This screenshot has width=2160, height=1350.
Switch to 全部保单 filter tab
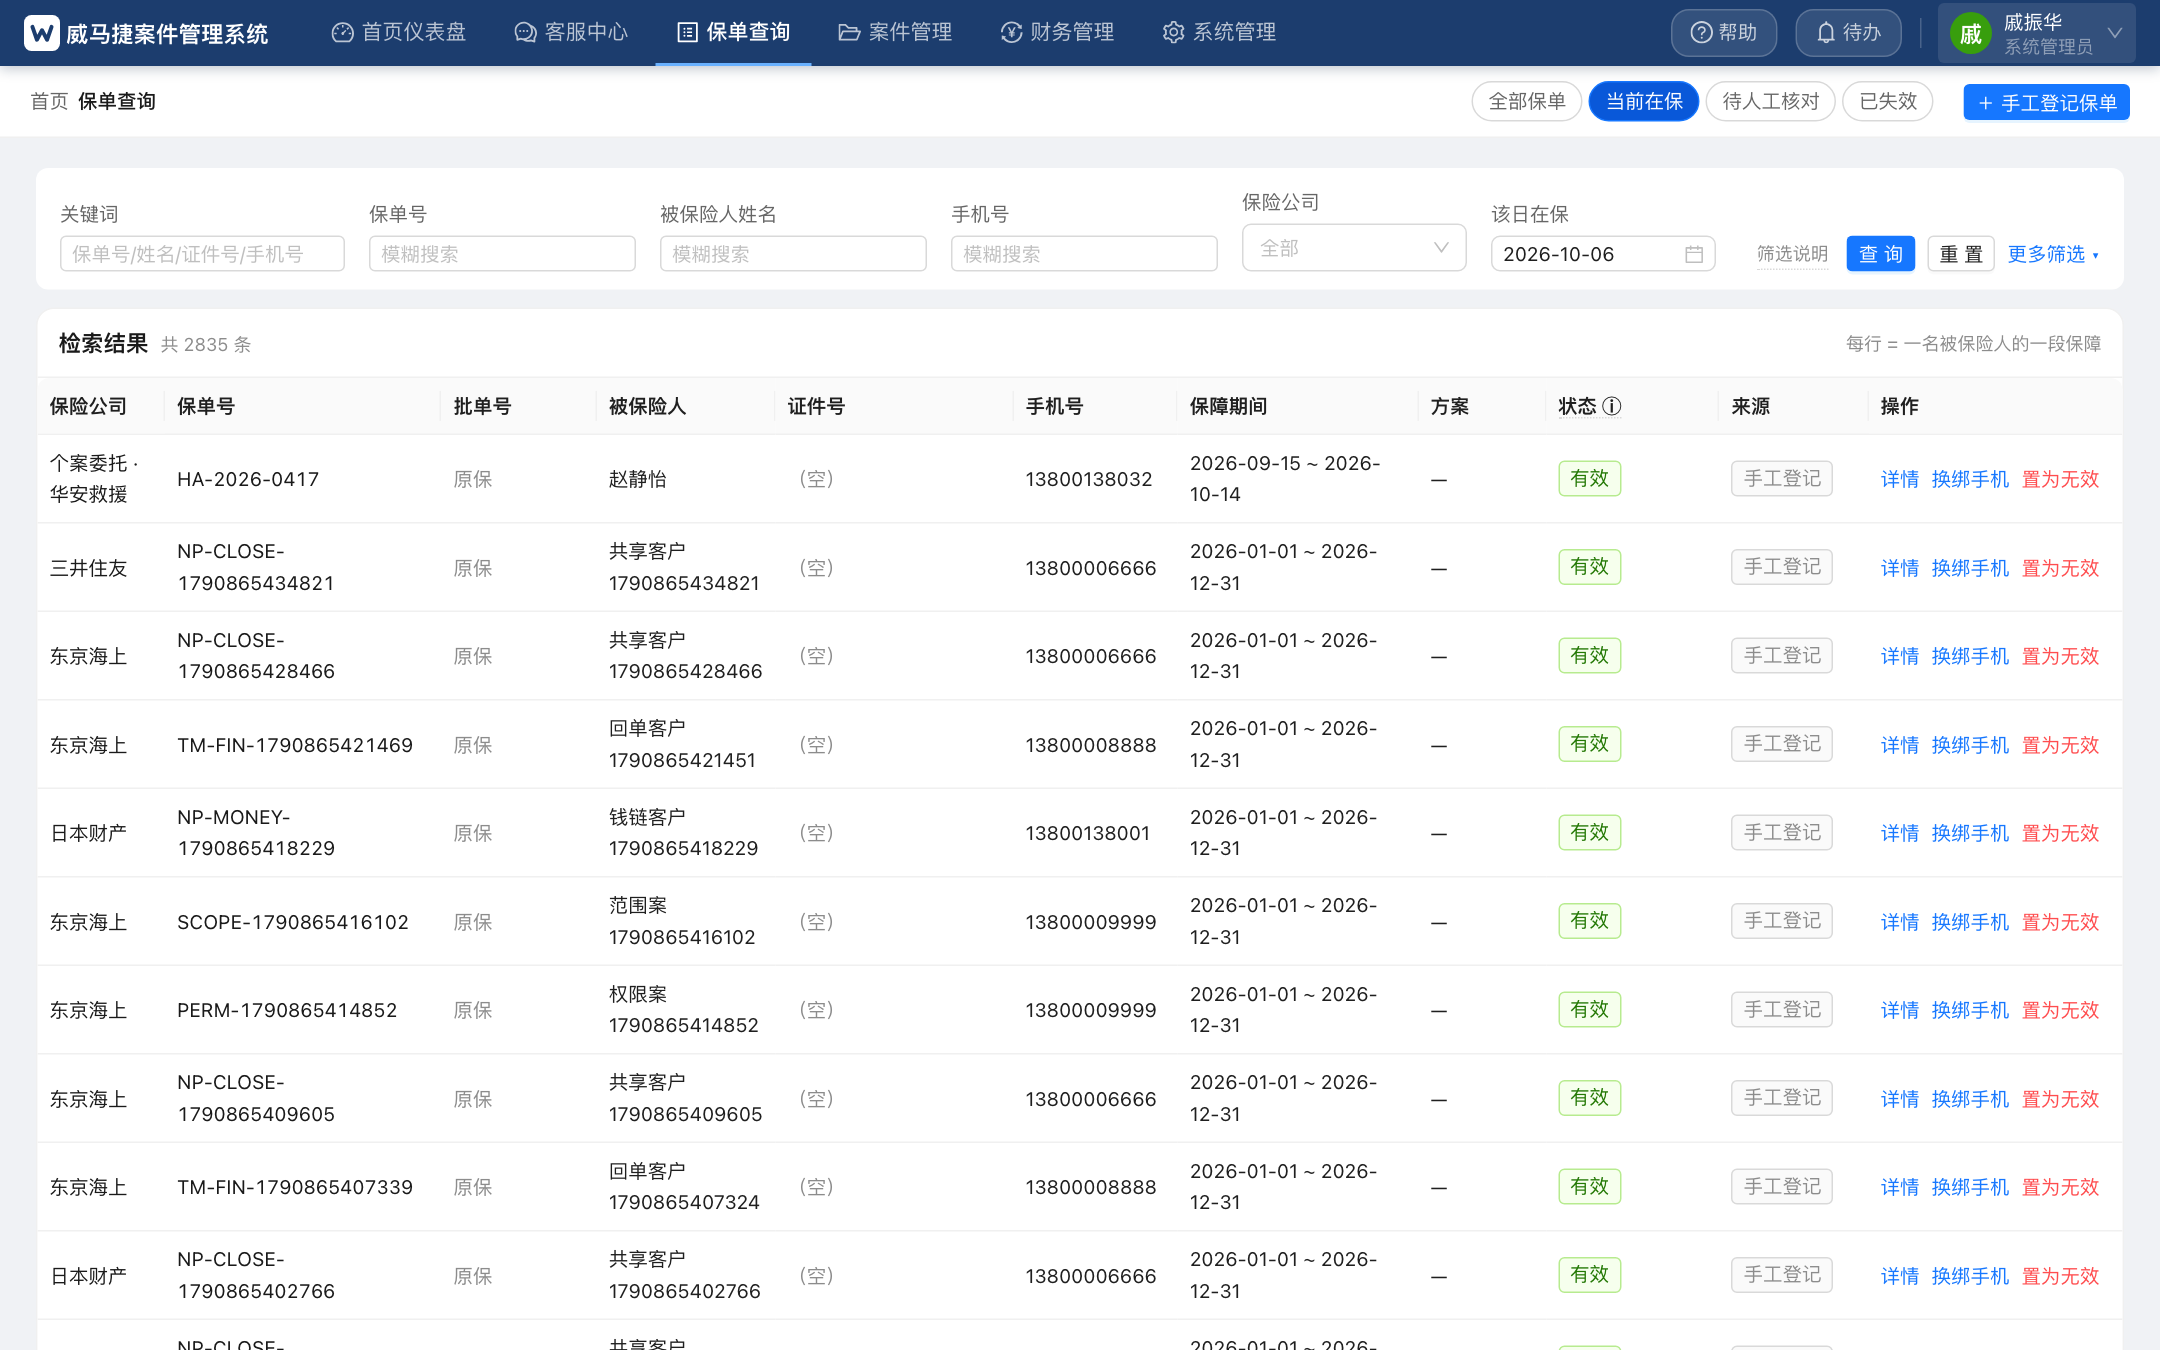pyautogui.click(x=1527, y=101)
